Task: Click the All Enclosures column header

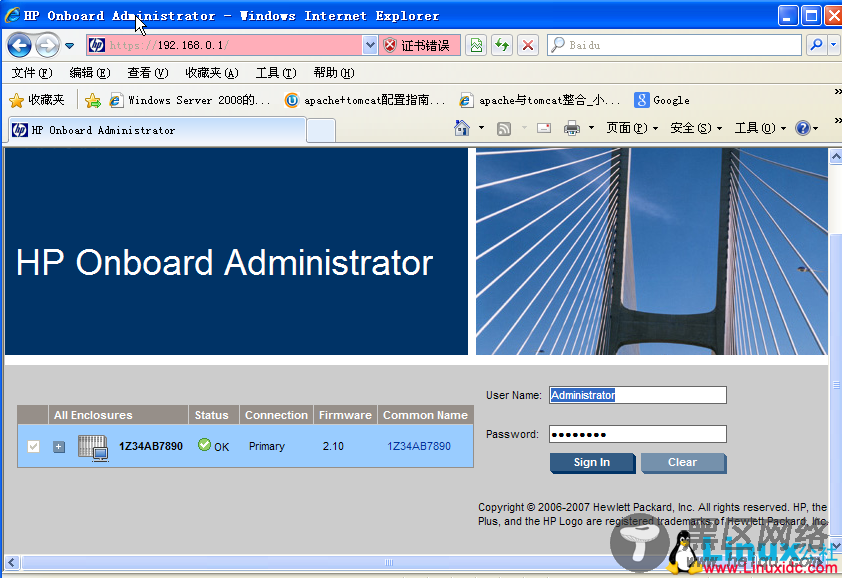Action: tap(118, 415)
